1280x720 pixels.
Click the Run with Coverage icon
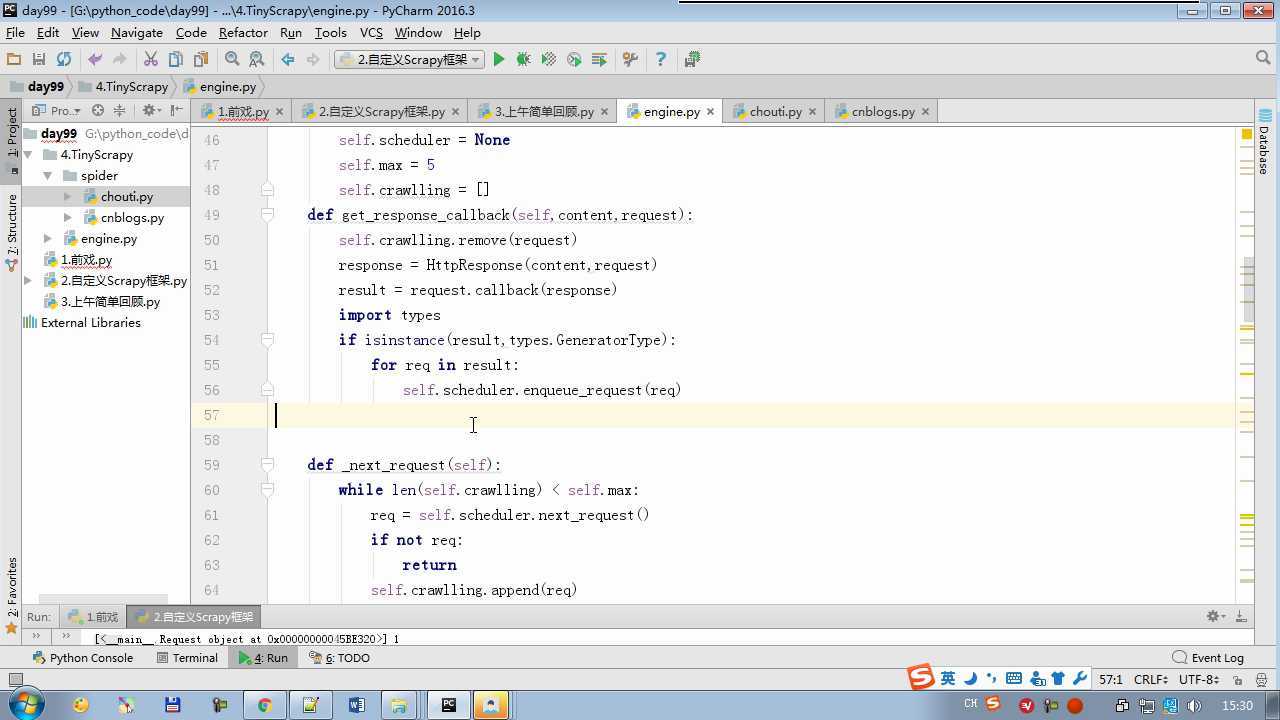click(x=548, y=60)
